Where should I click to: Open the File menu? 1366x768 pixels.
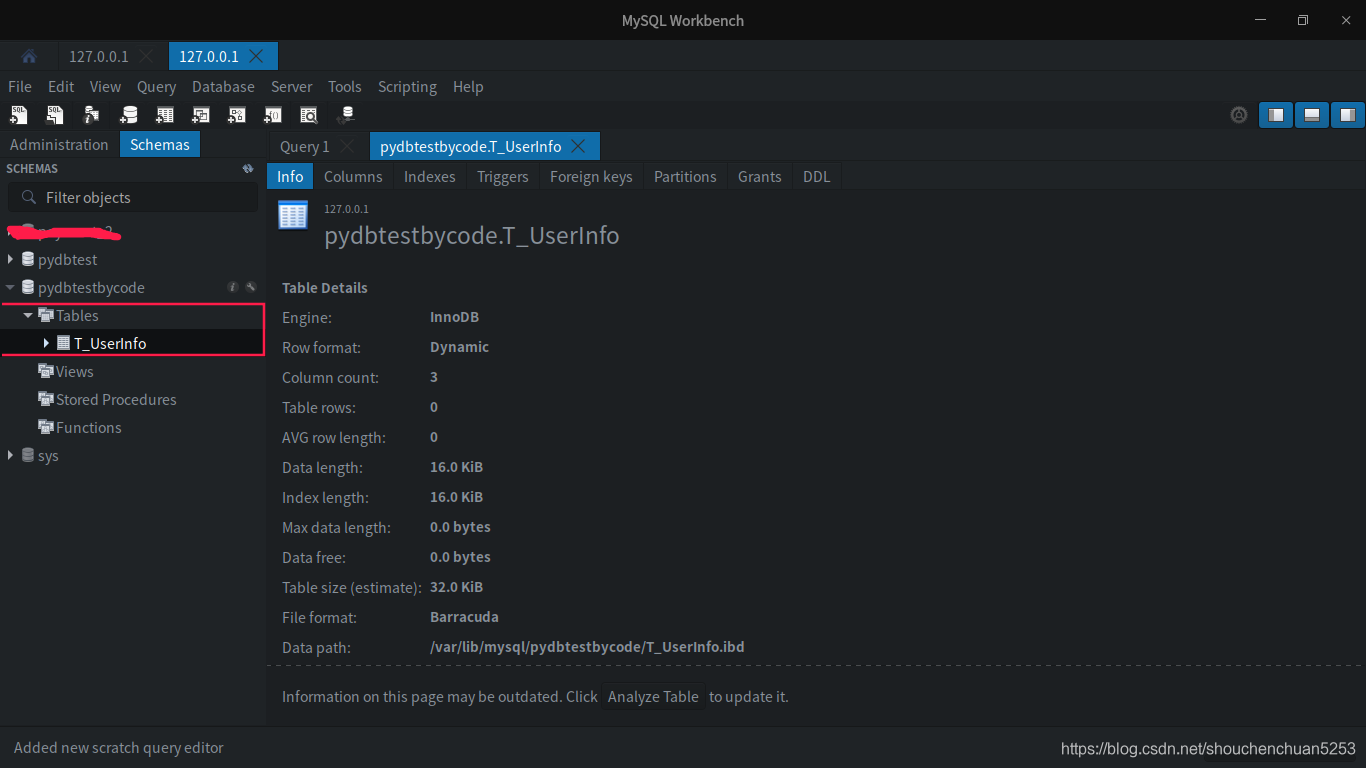[20, 87]
